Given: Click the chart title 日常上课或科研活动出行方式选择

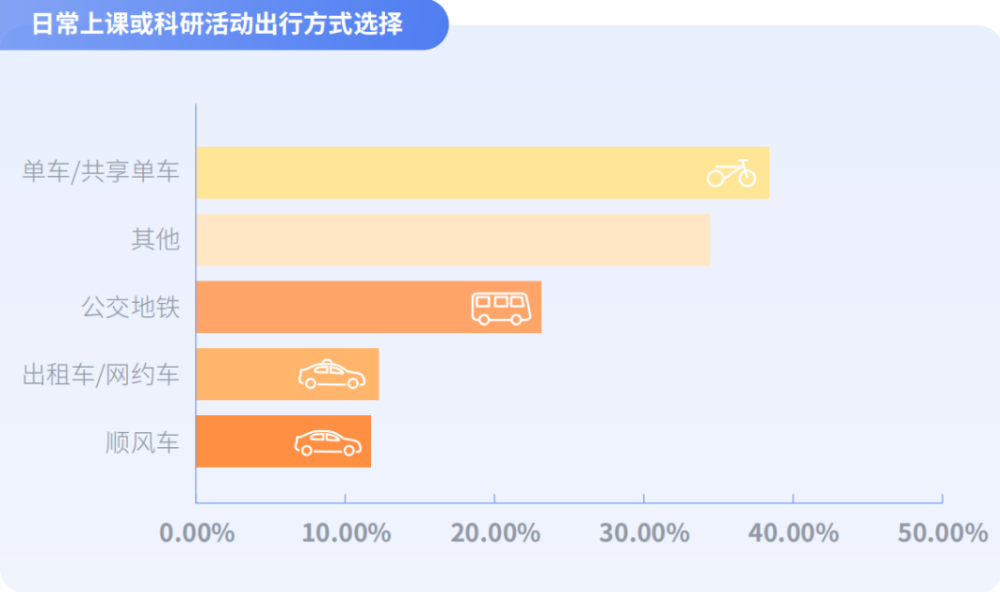Looking at the screenshot, I should pos(217,24).
